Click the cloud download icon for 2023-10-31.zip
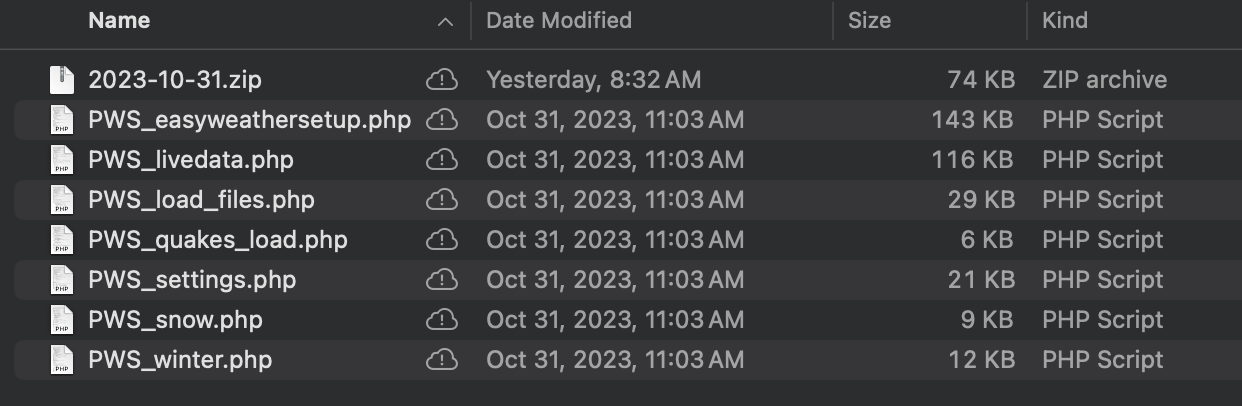This screenshot has width=1242, height=406. [441, 80]
